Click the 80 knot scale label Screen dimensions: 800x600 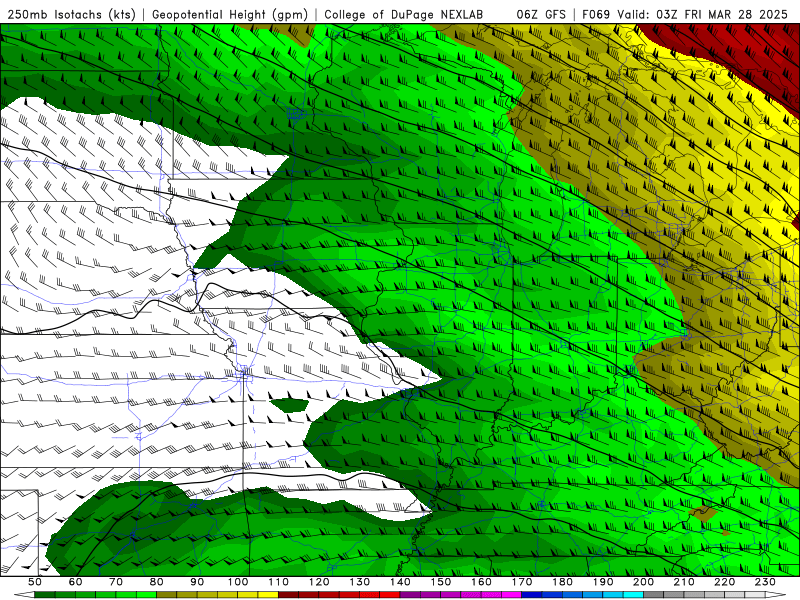pos(157,582)
